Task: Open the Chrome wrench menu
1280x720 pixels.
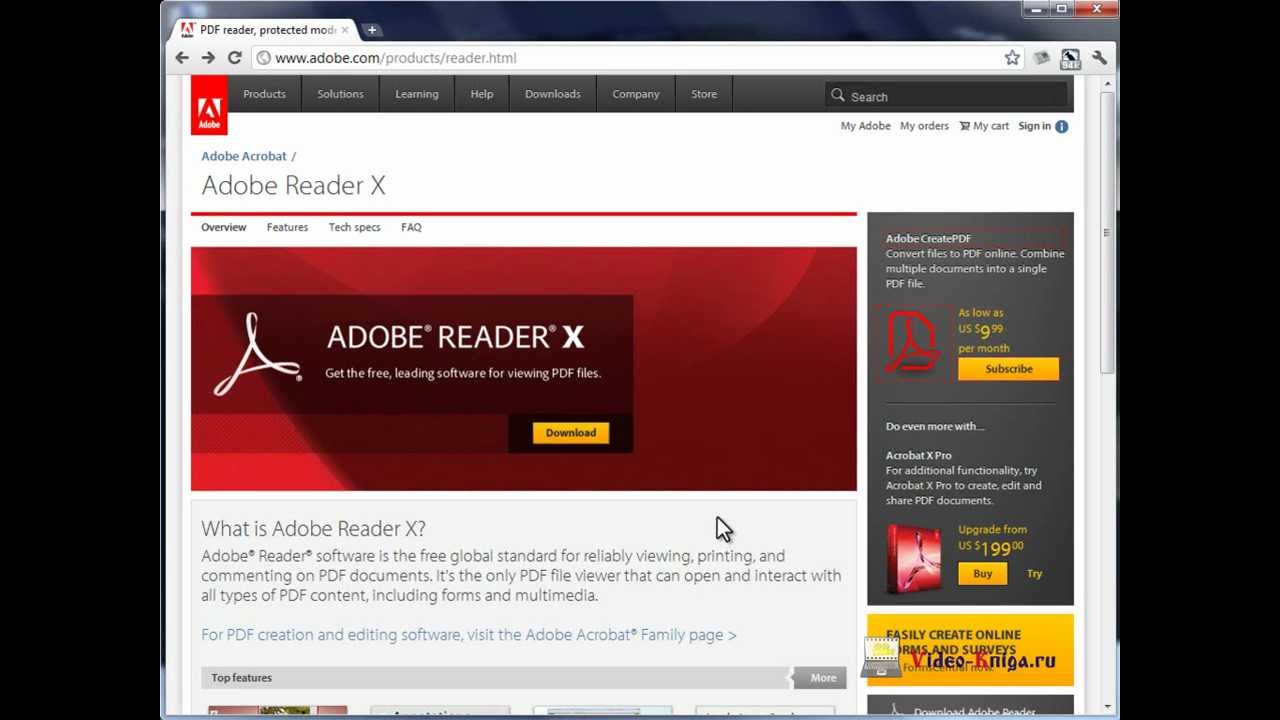Action: [x=1100, y=58]
